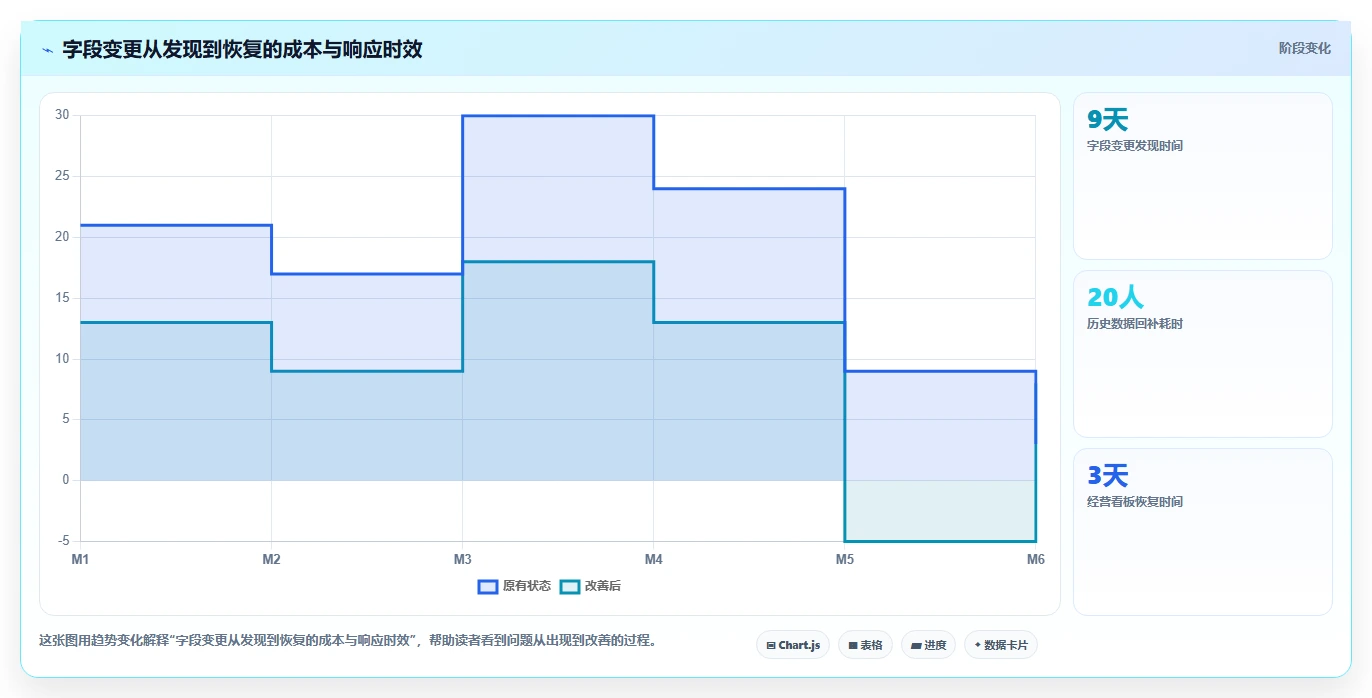The height and width of the screenshot is (698, 1372).
Task: Click the M1 x-axis label
Action: coord(80,559)
